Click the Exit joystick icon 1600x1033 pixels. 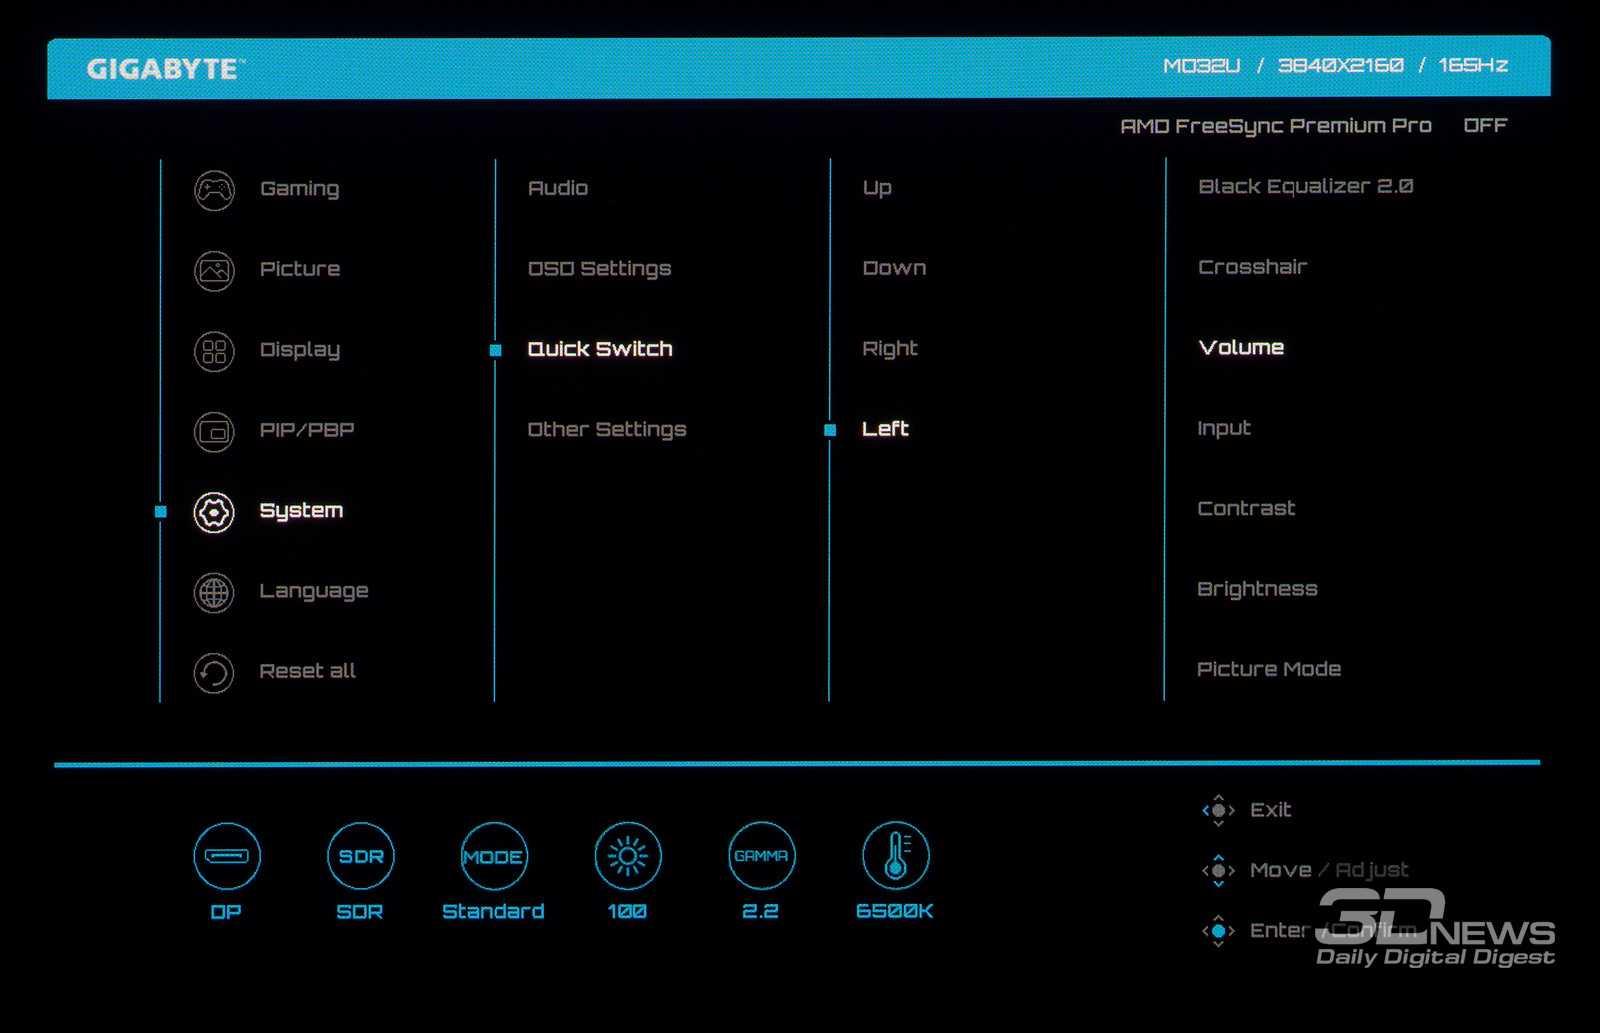point(1218,810)
